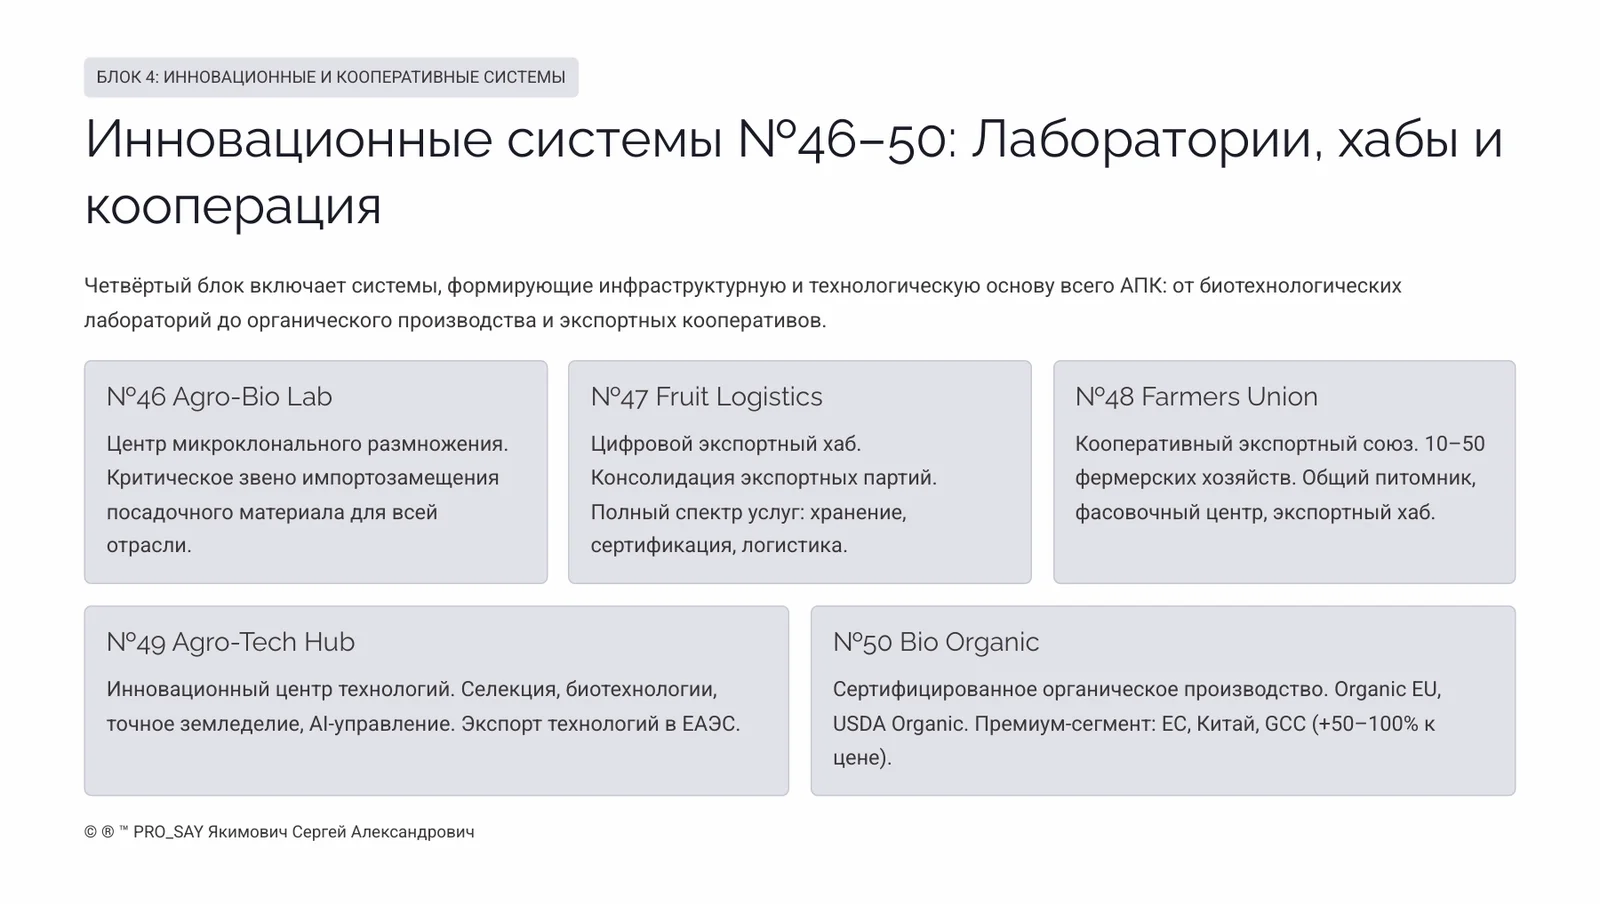
Task: Open the '№49 Agro-Tech Hub' card title
Action: coord(230,642)
